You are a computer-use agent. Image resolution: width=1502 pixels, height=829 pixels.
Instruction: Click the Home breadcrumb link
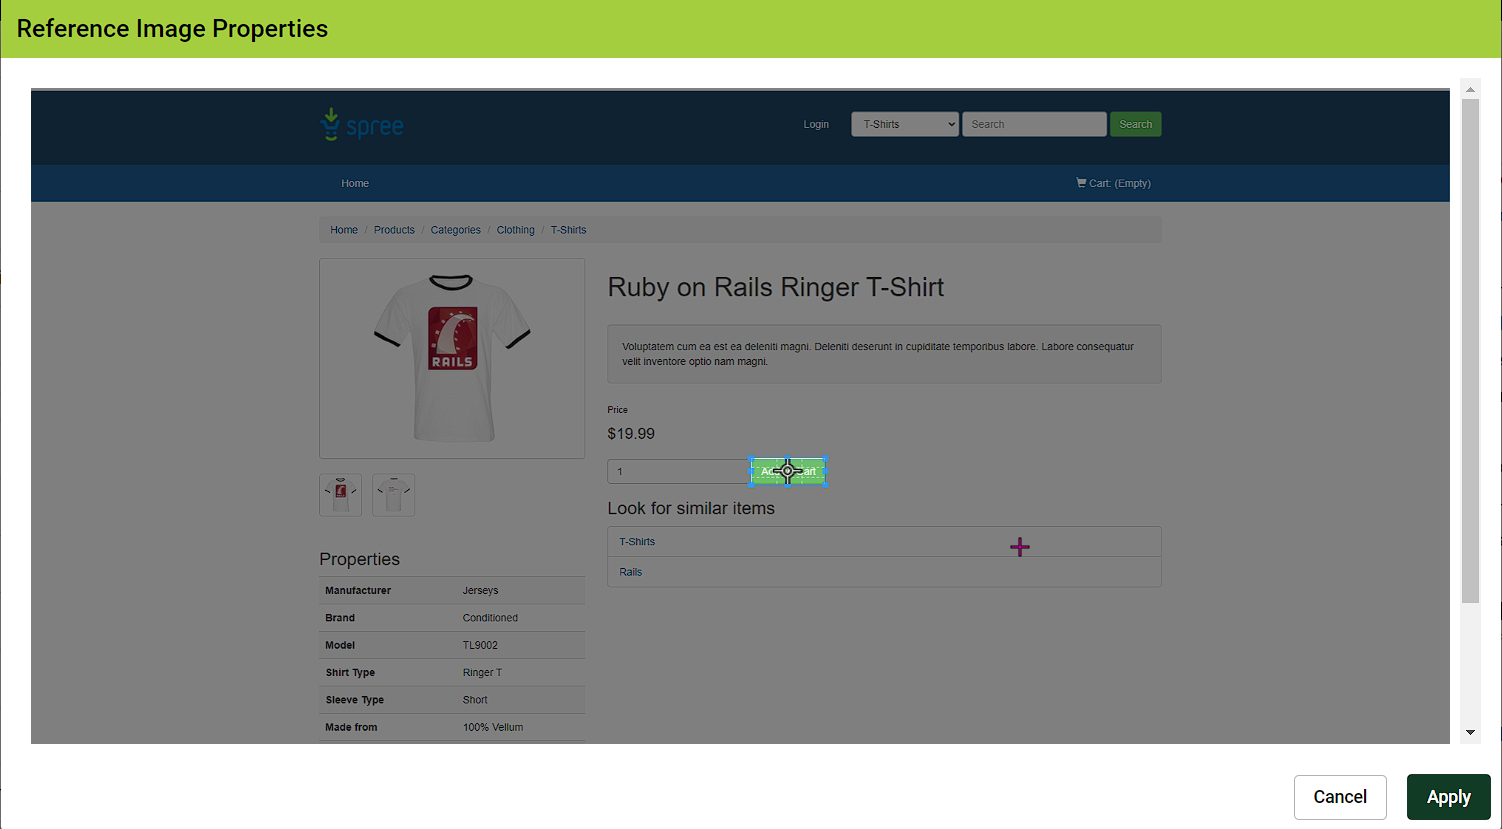tap(344, 230)
